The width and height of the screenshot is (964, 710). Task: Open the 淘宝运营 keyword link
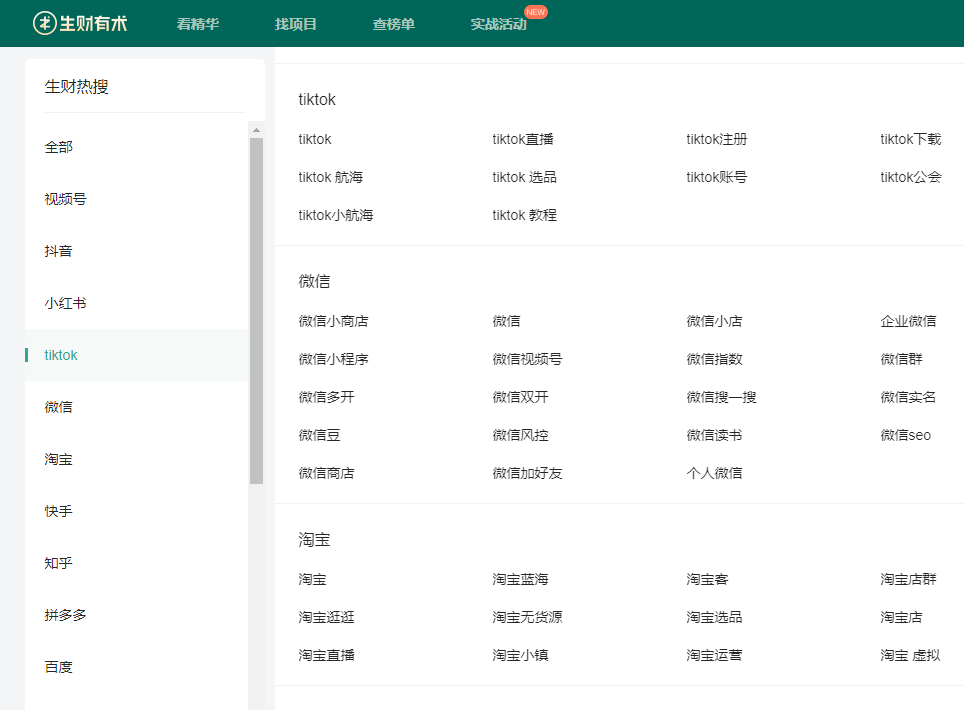tap(714, 655)
